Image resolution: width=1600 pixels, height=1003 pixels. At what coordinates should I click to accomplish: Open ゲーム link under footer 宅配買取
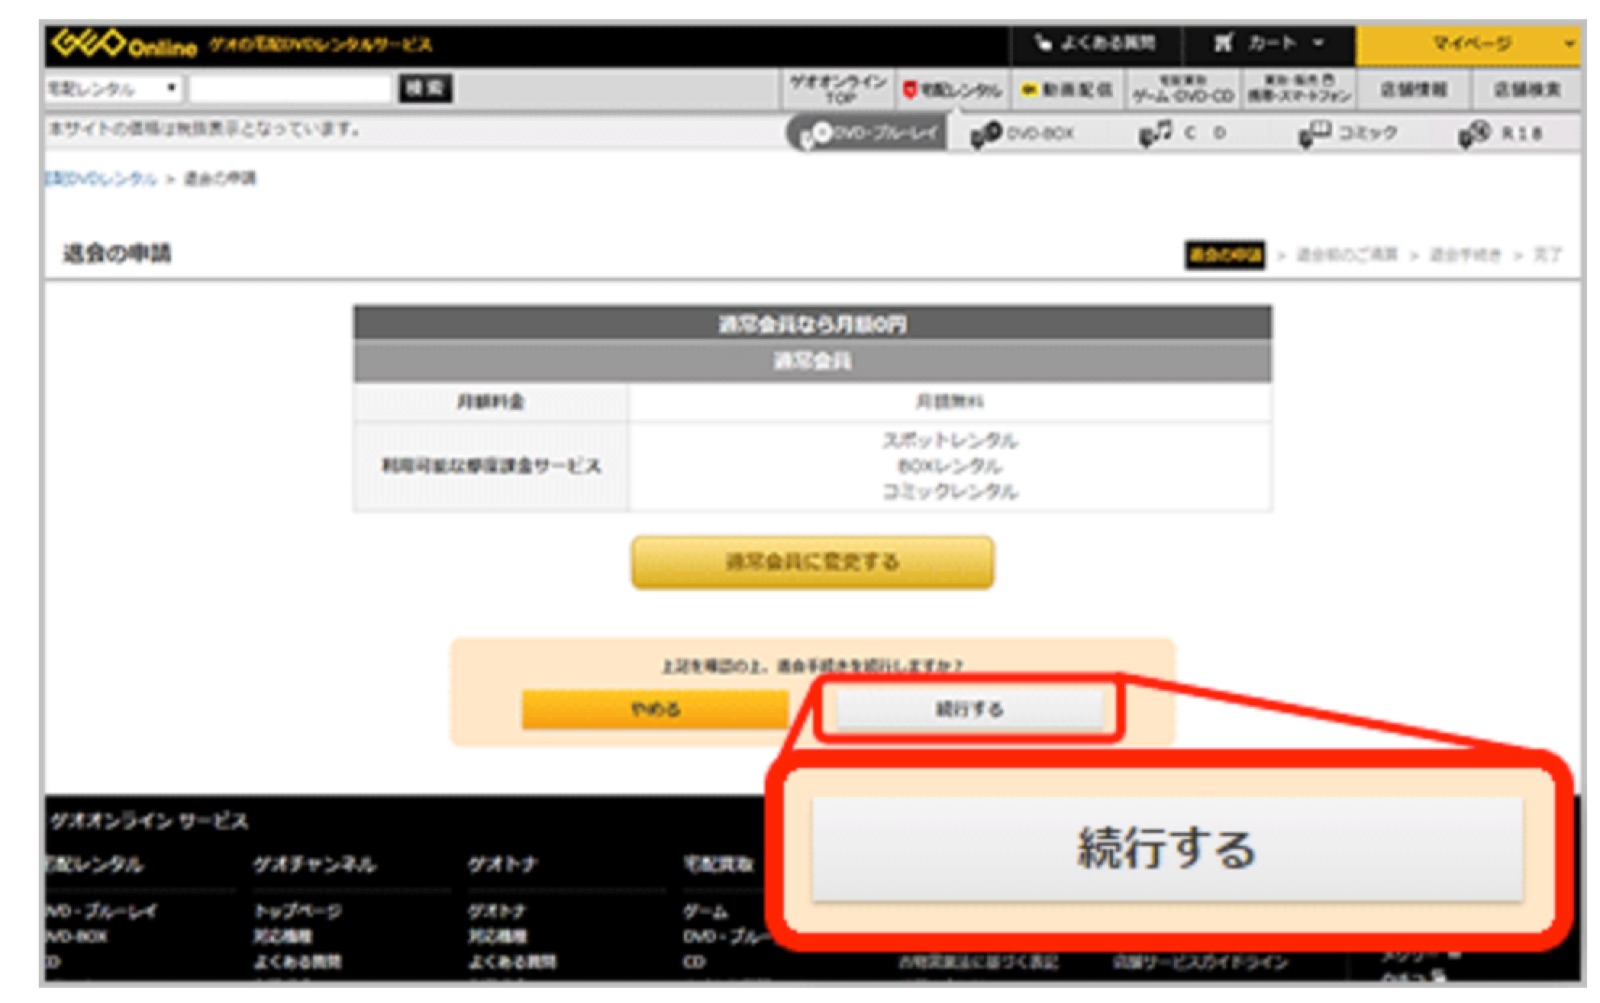pos(706,912)
